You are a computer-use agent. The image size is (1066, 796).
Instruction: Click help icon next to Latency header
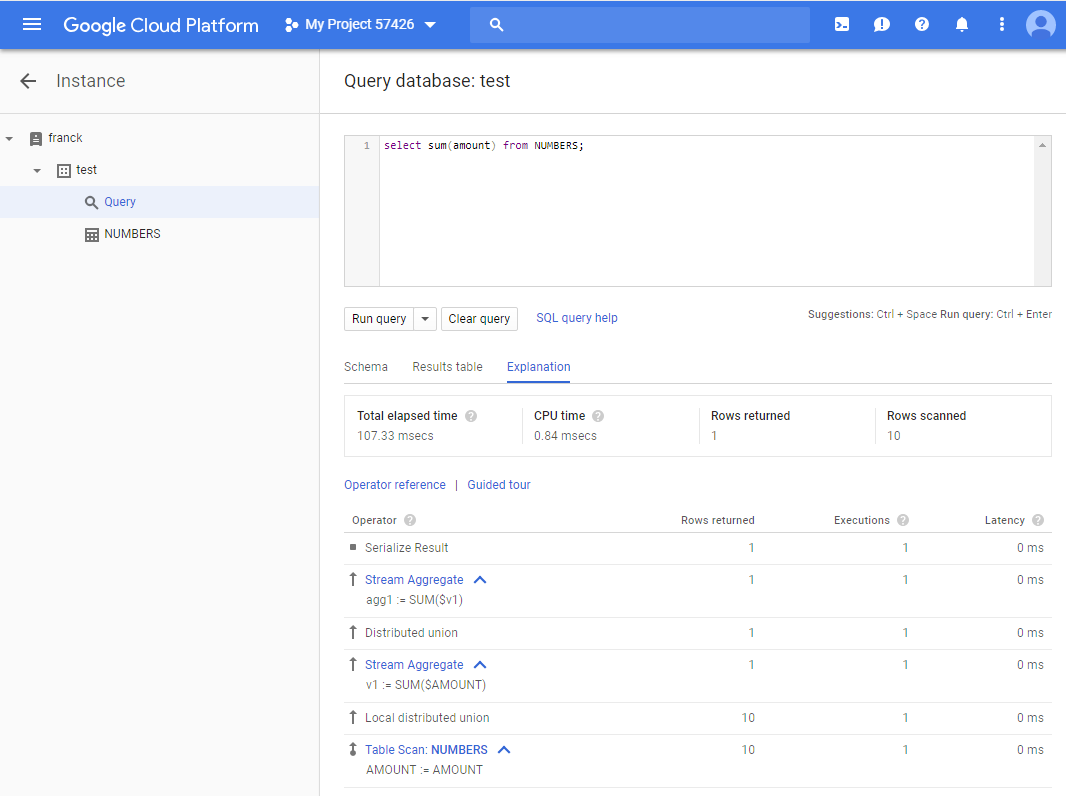click(x=1038, y=520)
